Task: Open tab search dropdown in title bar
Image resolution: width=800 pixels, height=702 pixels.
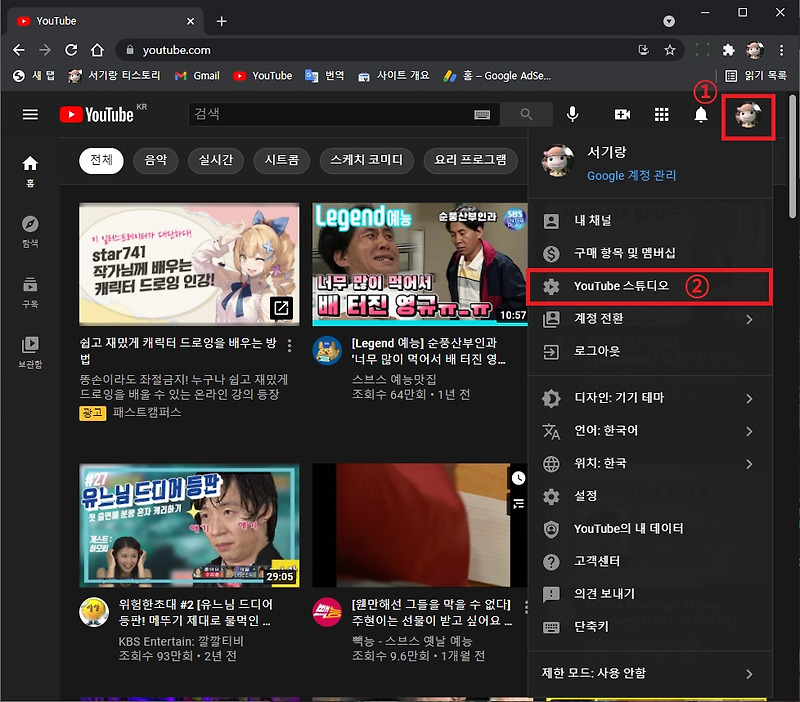Action: (x=669, y=21)
